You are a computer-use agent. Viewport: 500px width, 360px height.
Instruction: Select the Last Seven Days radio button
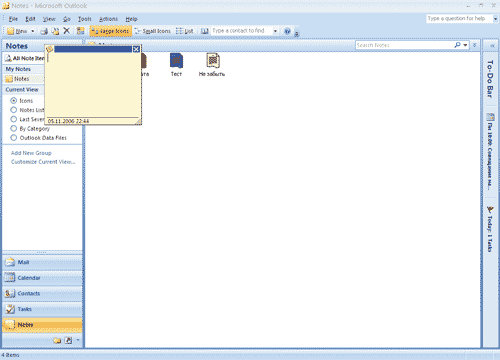[x=14, y=119]
